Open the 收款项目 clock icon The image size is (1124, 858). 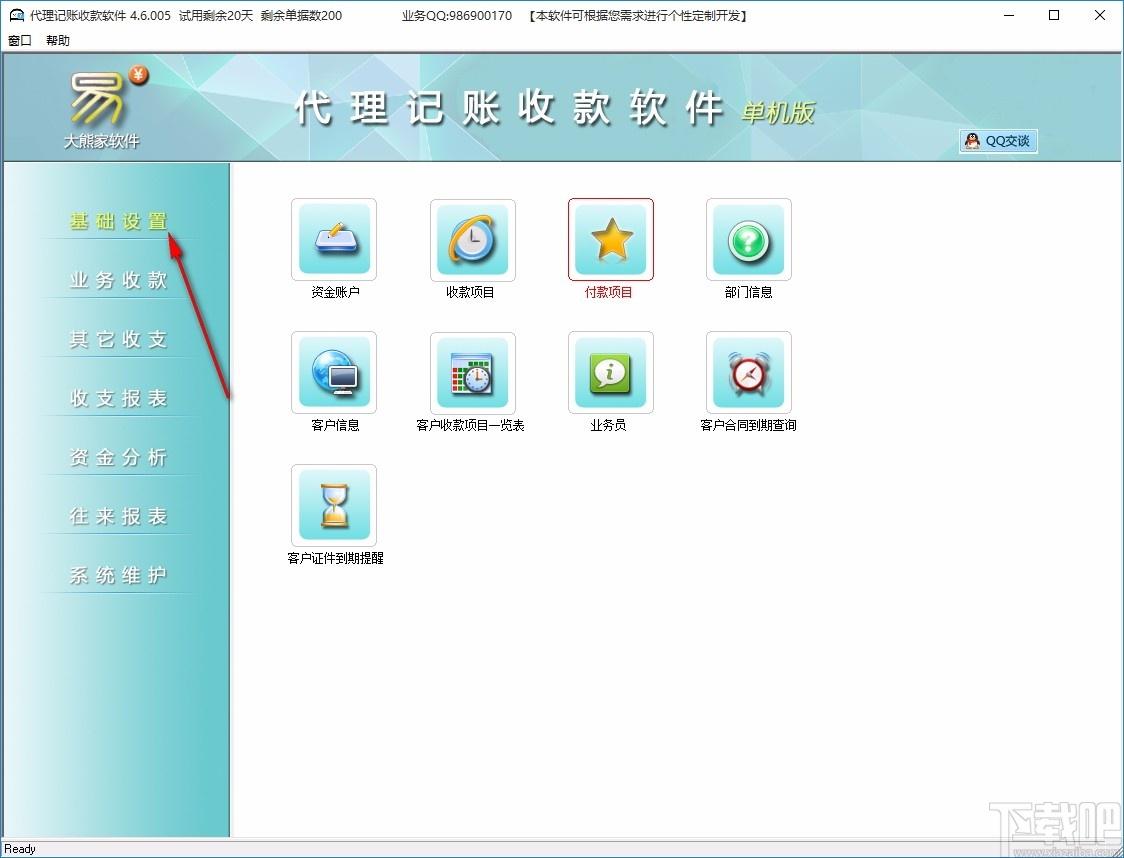pyautogui.click(x=472, y=239)
